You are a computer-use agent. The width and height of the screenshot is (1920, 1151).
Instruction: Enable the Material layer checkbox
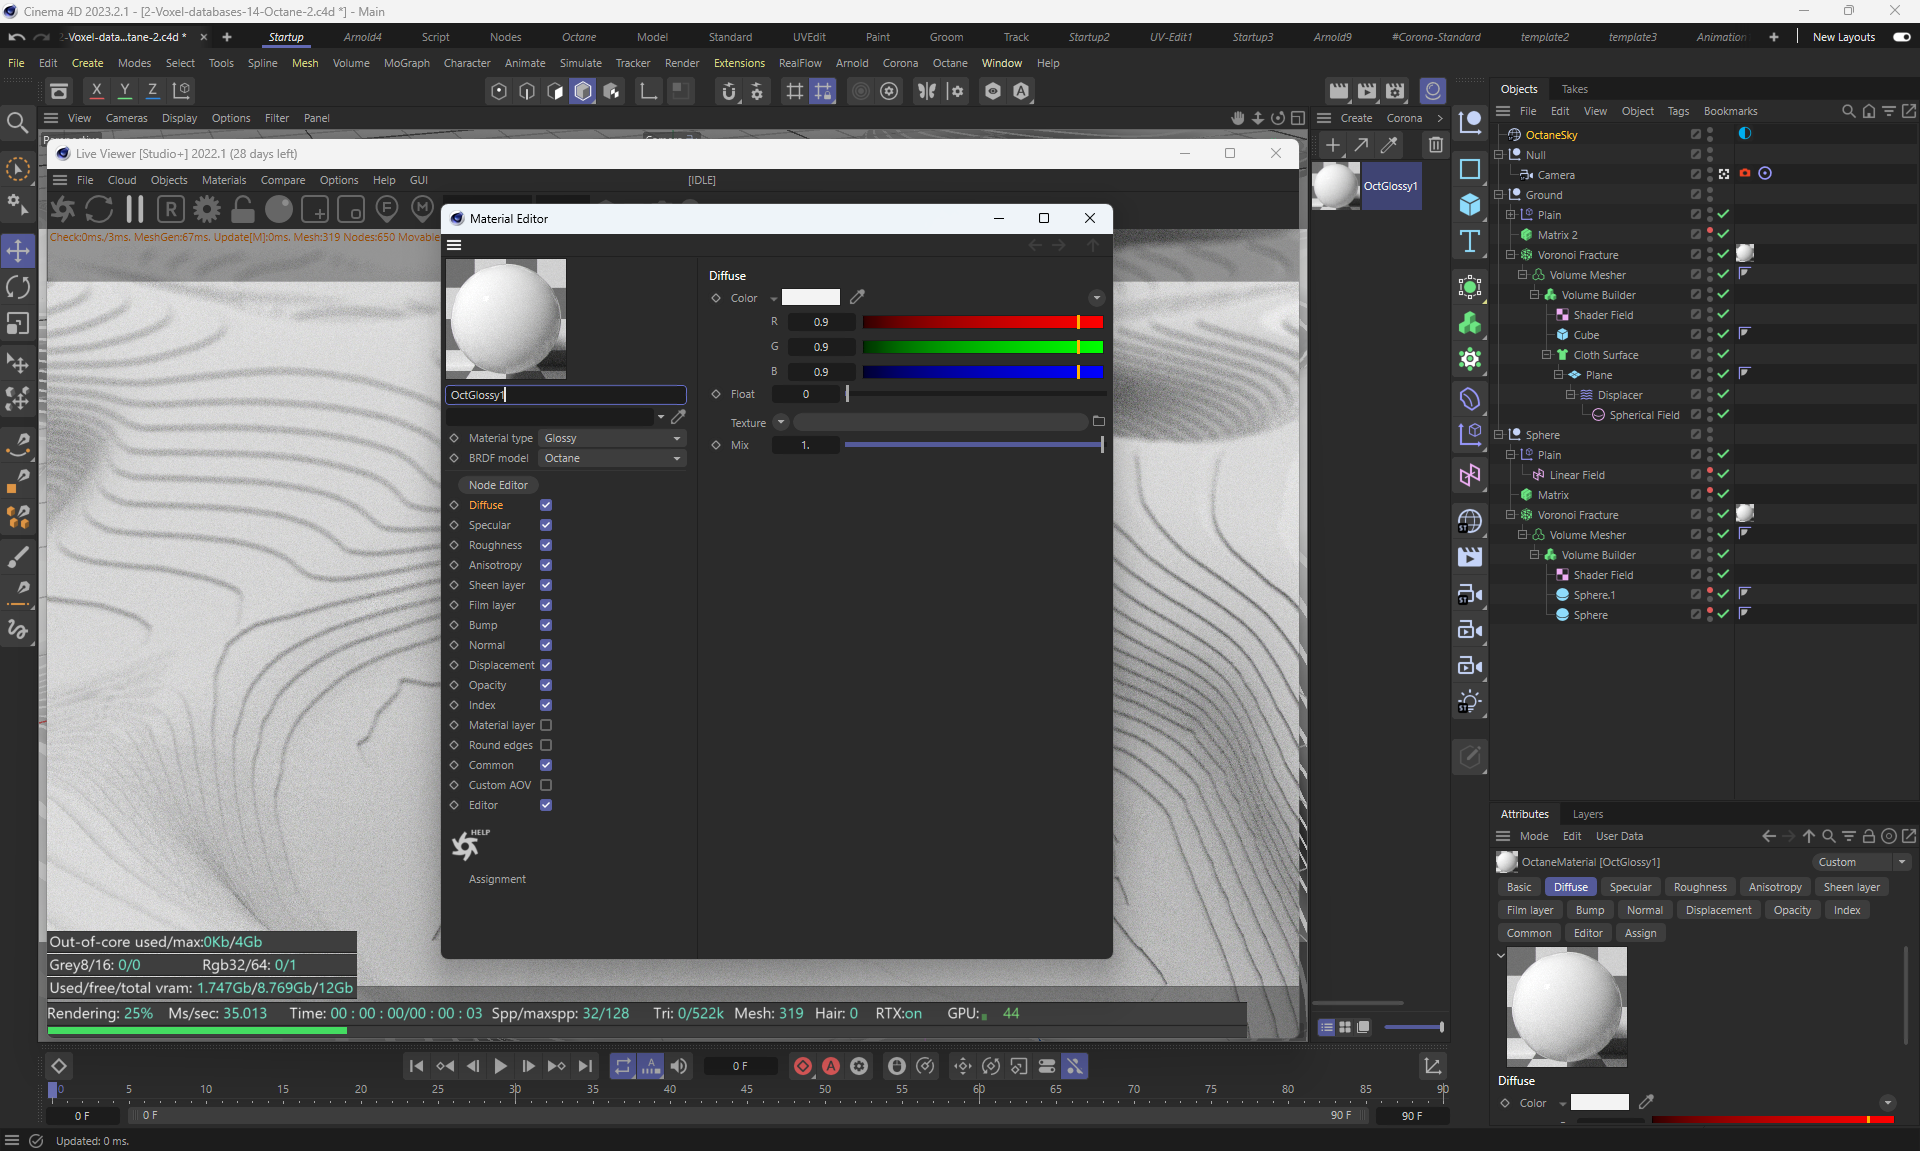[546, 725]
